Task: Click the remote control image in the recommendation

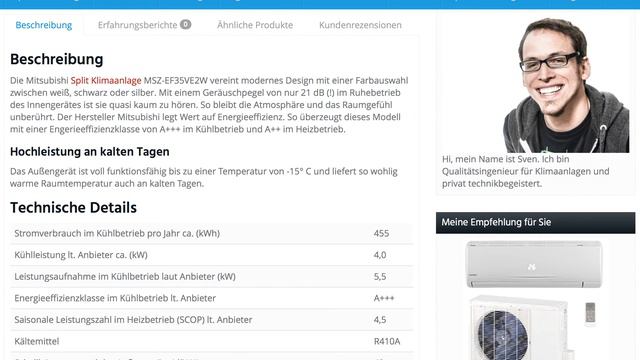Action: click(x=590, y=313)
